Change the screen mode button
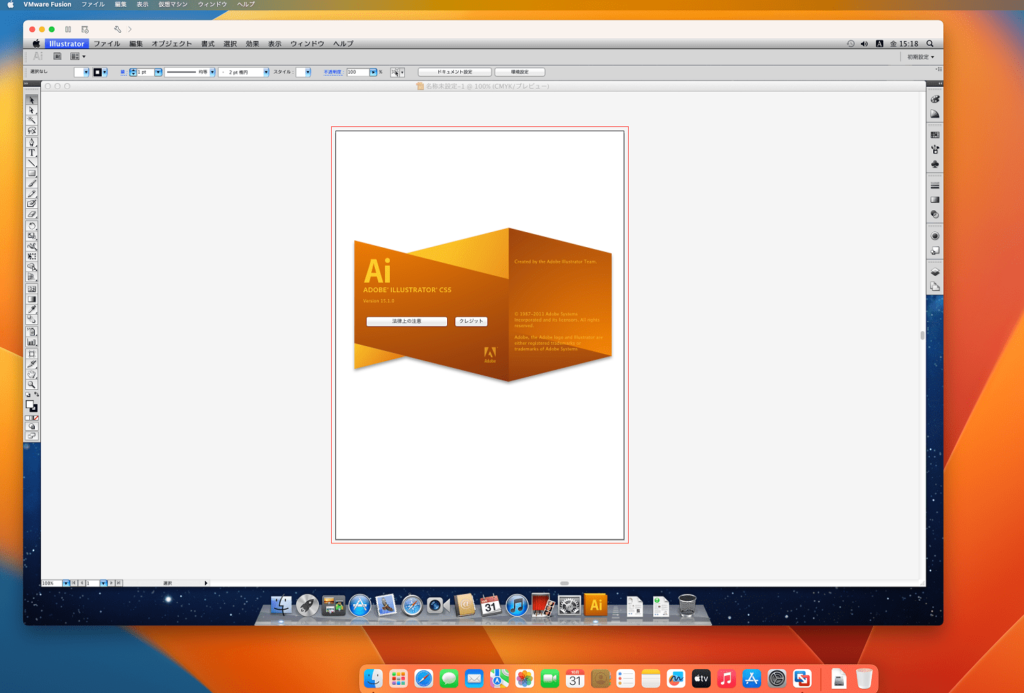Viewport: 1024px width, 693px height. click(x=31, y=436)
